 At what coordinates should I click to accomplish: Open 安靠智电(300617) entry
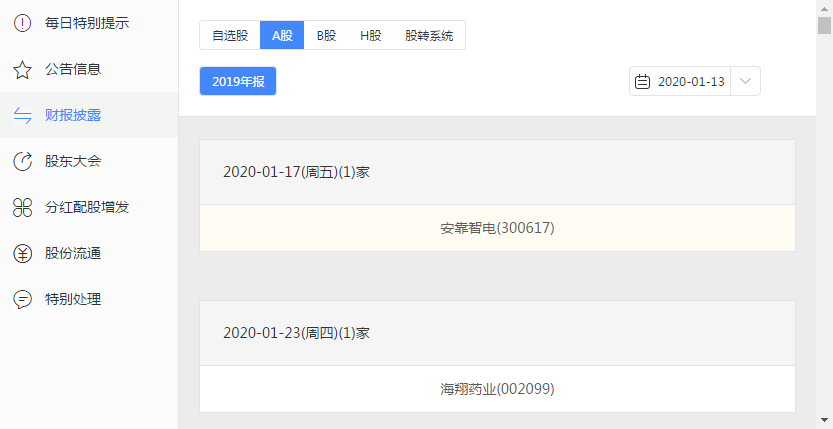(x=497, y=228)
